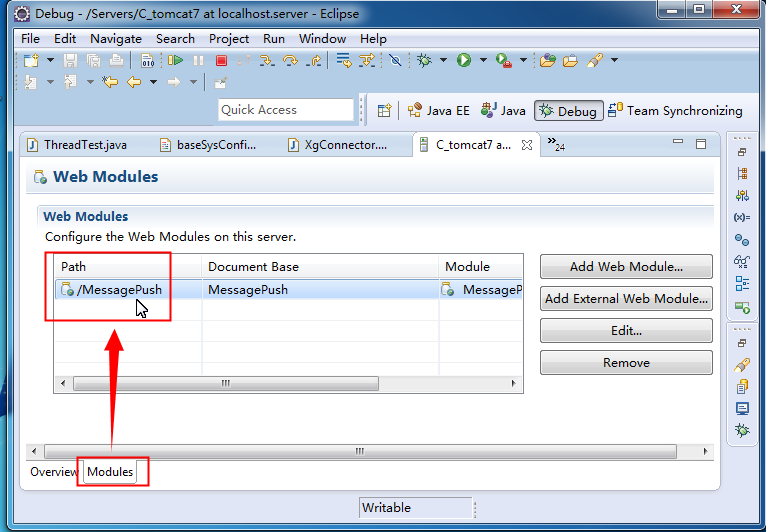This screenshot has width=766, height=532.
Task: Switch to baseSysConfi... editor tab
Action: [x=209, y=145]
